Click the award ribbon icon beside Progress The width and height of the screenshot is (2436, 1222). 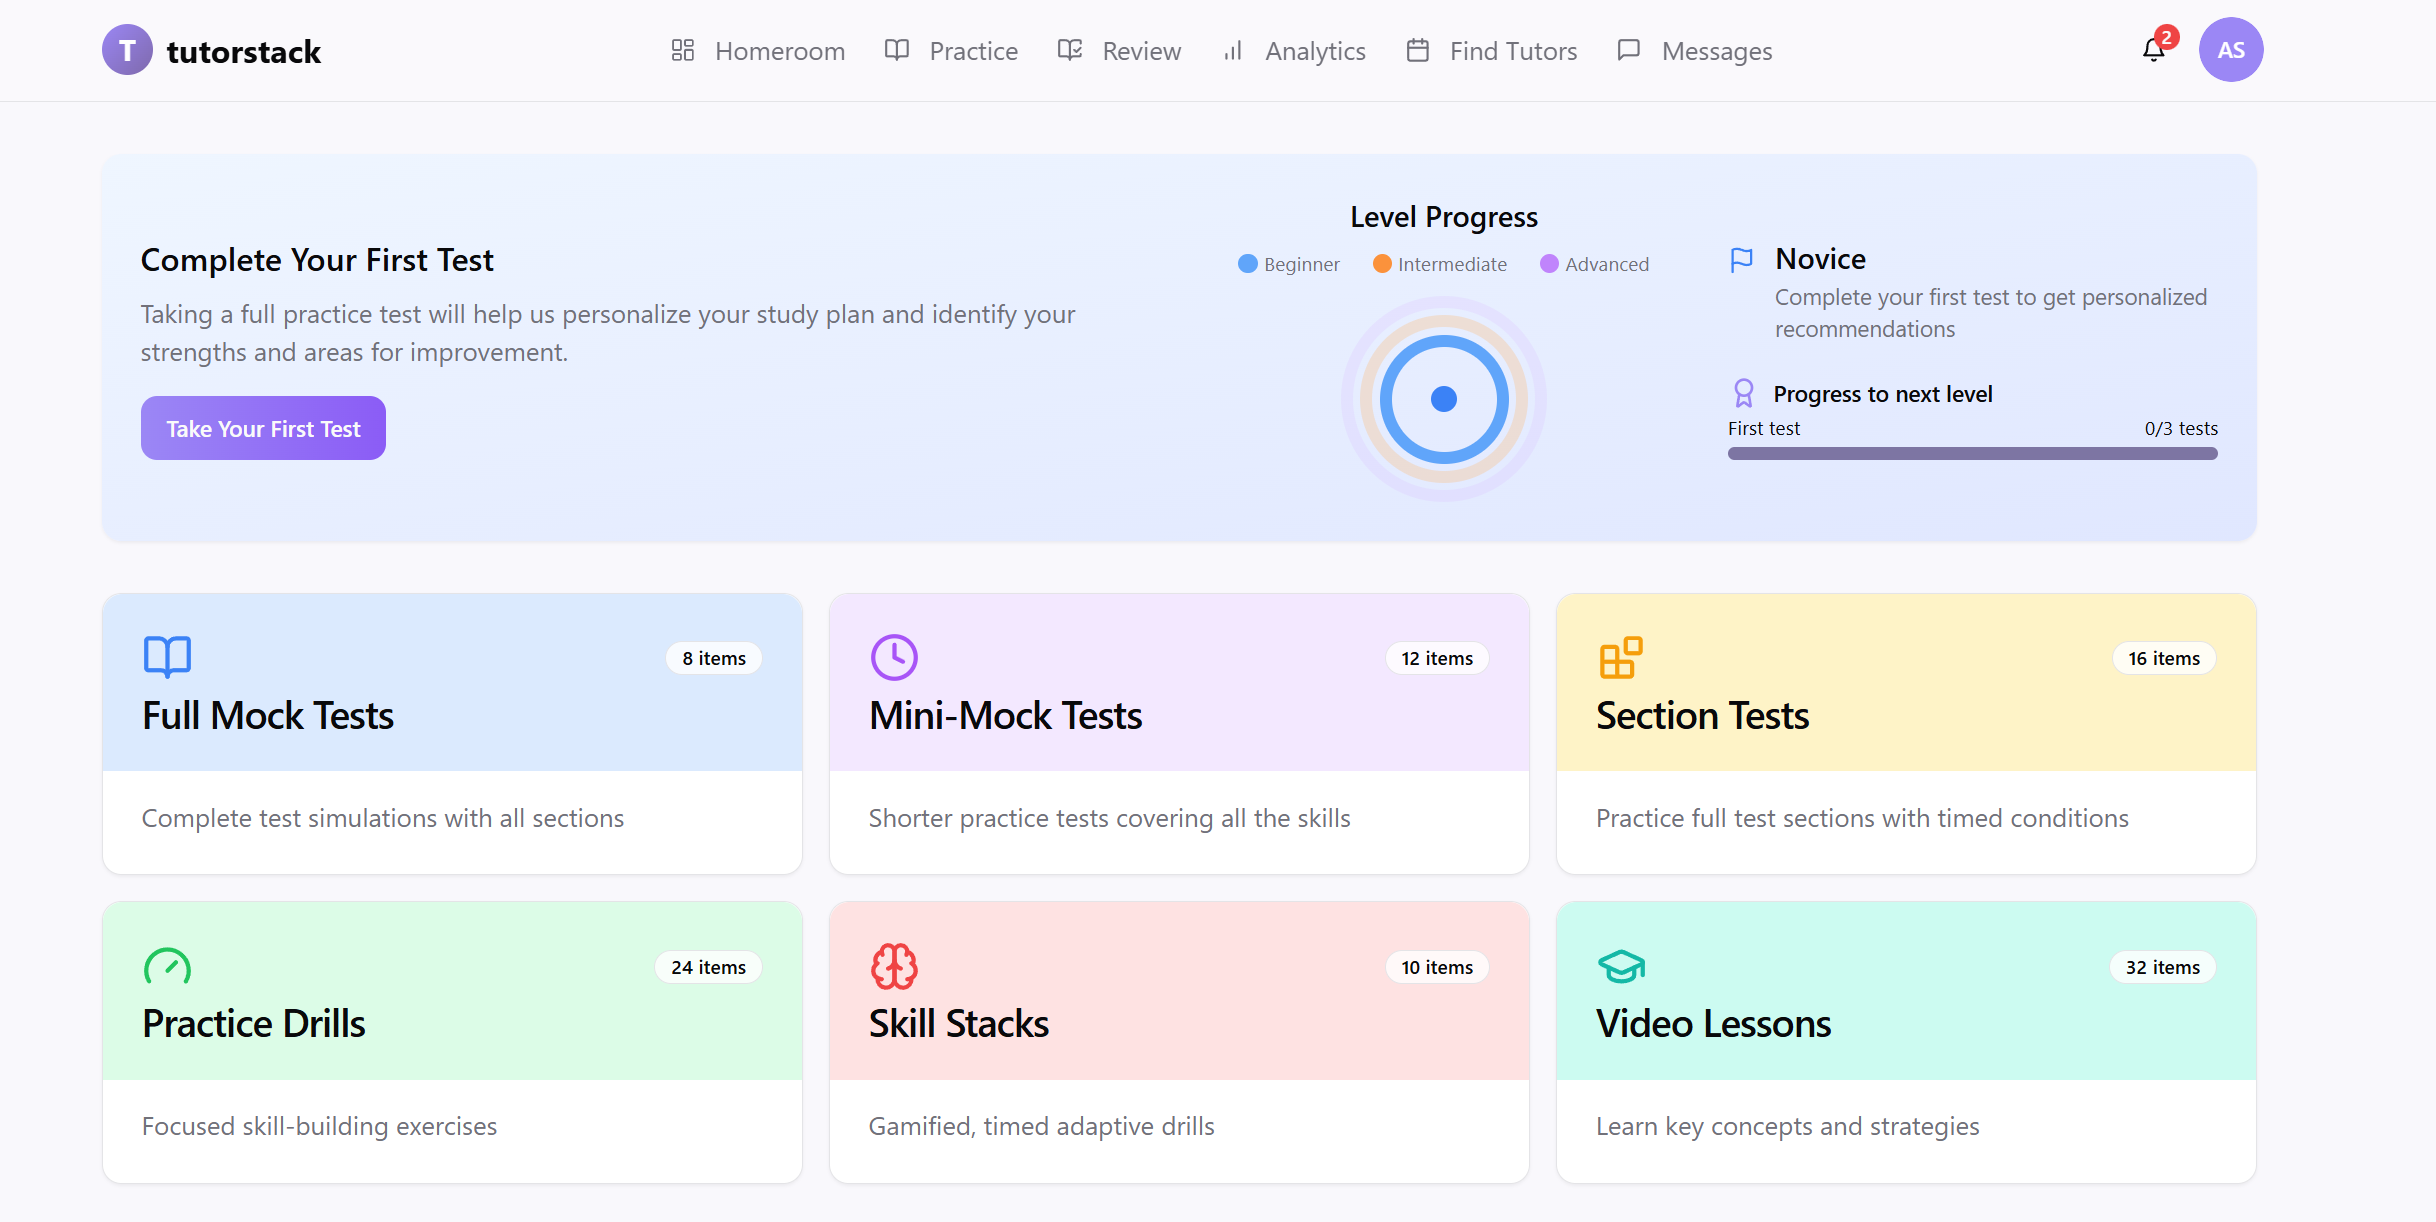pos(1743,393)
